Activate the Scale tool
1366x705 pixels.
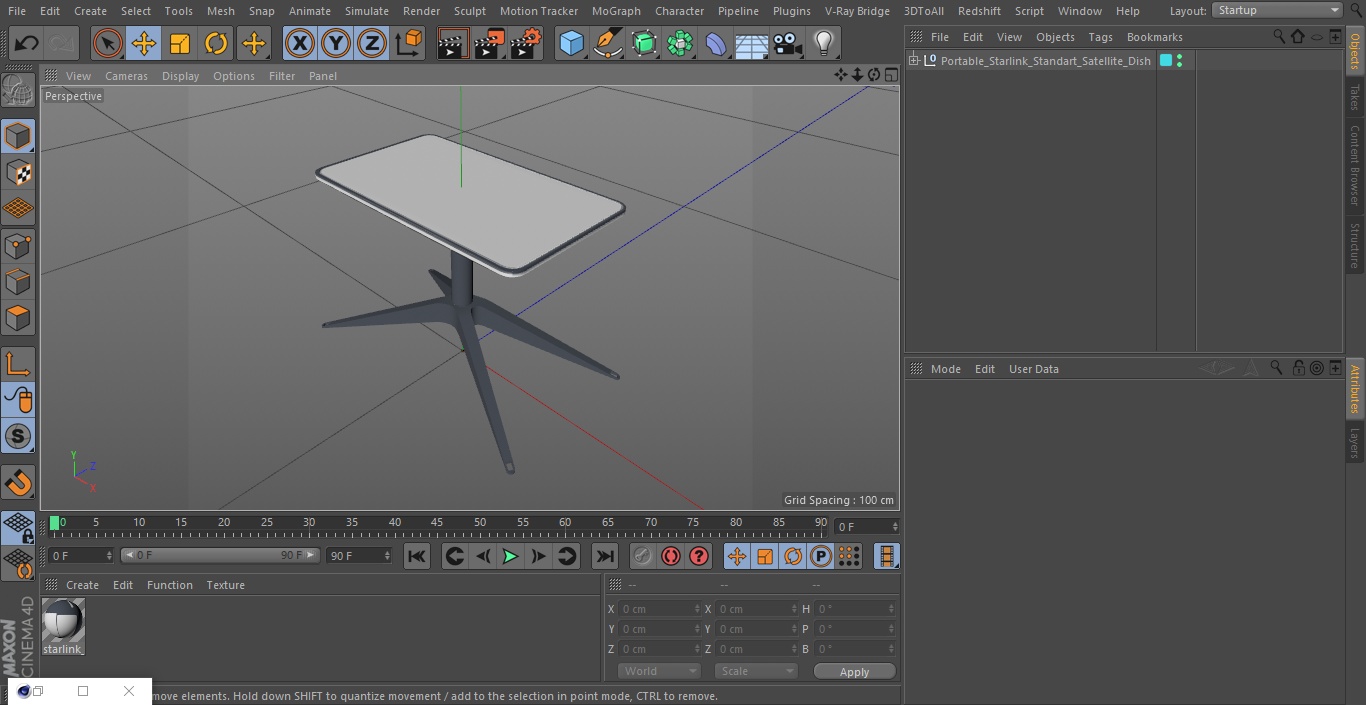180,43
